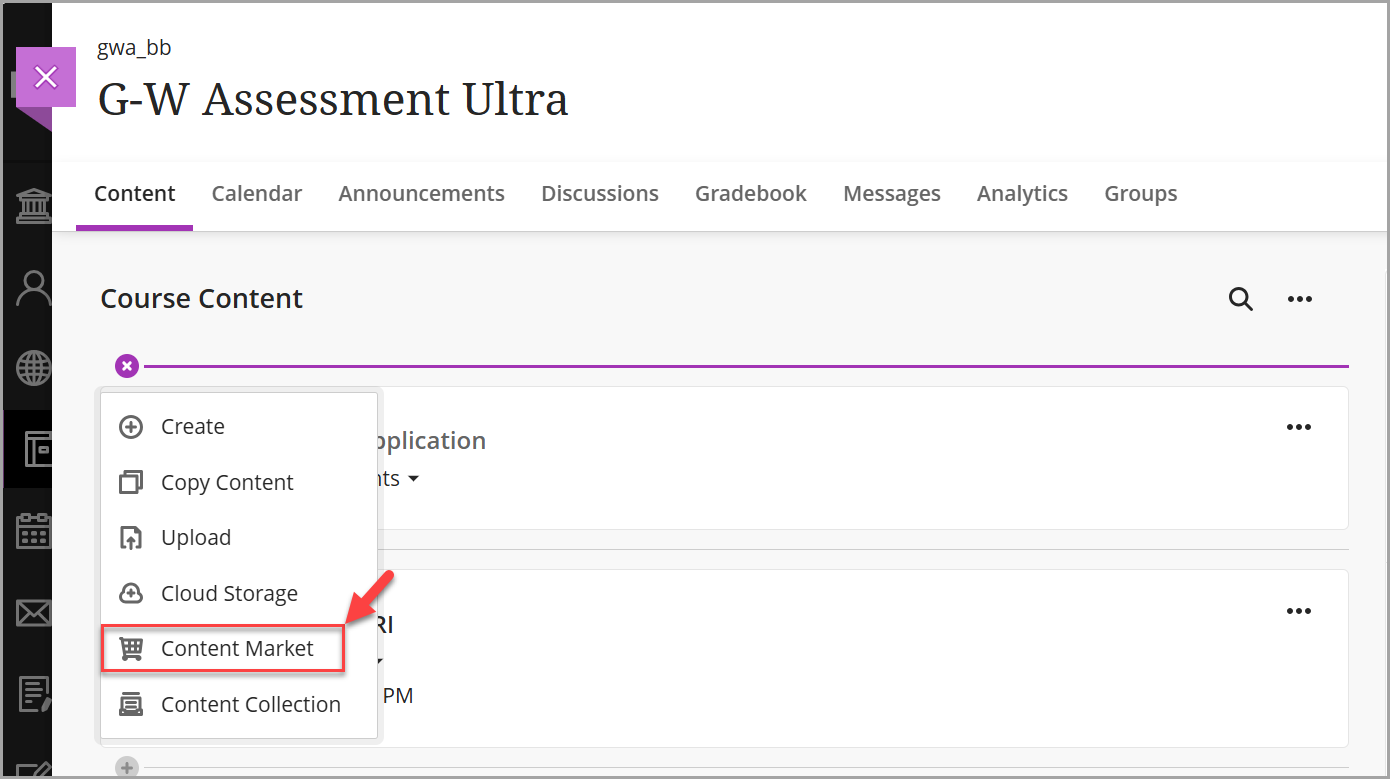Open three-dot options on the 'RI' card

[x=1298, y=611]
